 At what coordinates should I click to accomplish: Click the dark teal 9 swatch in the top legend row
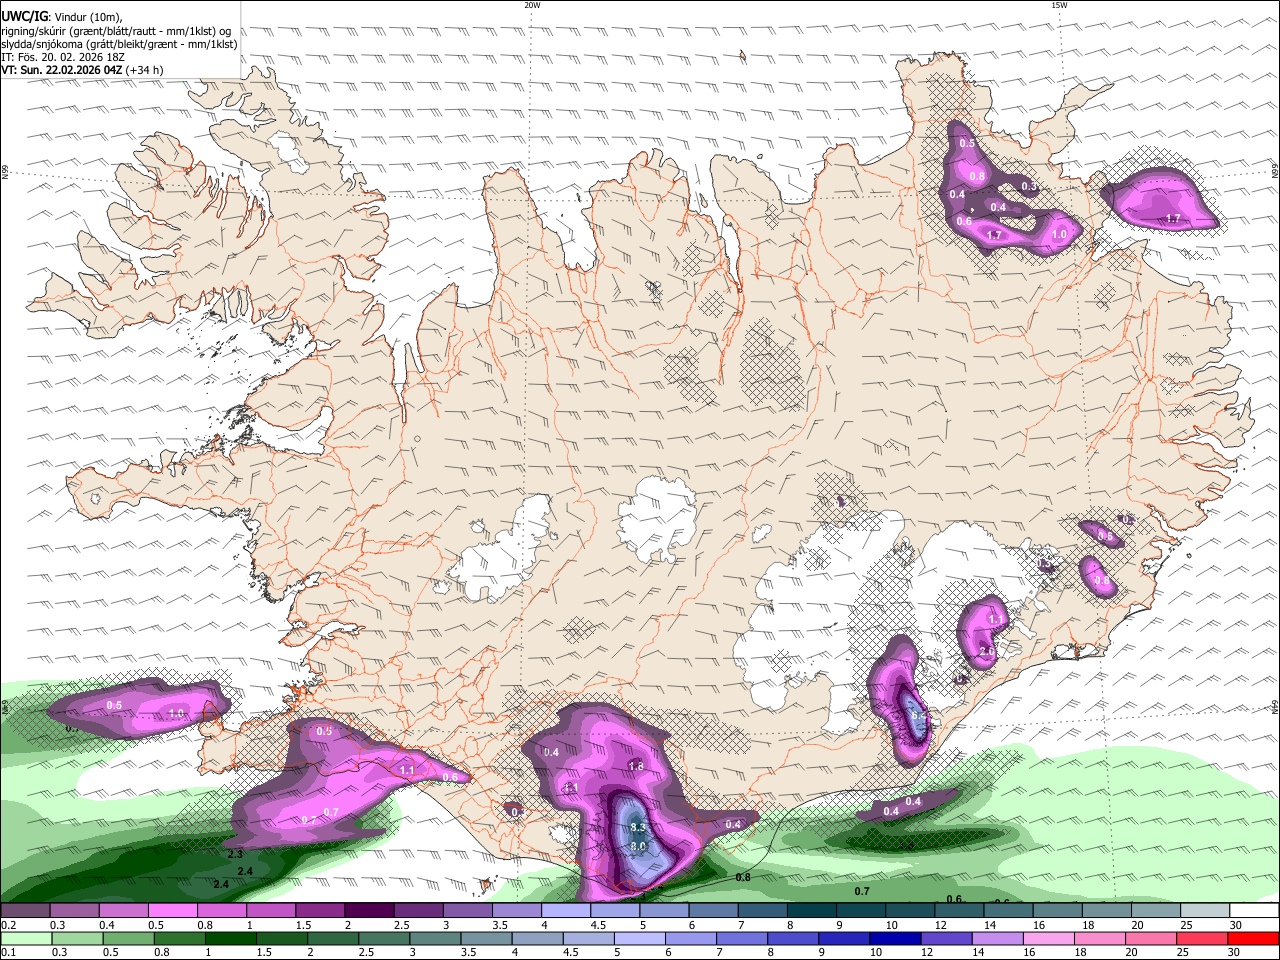(x=861, y=911)
